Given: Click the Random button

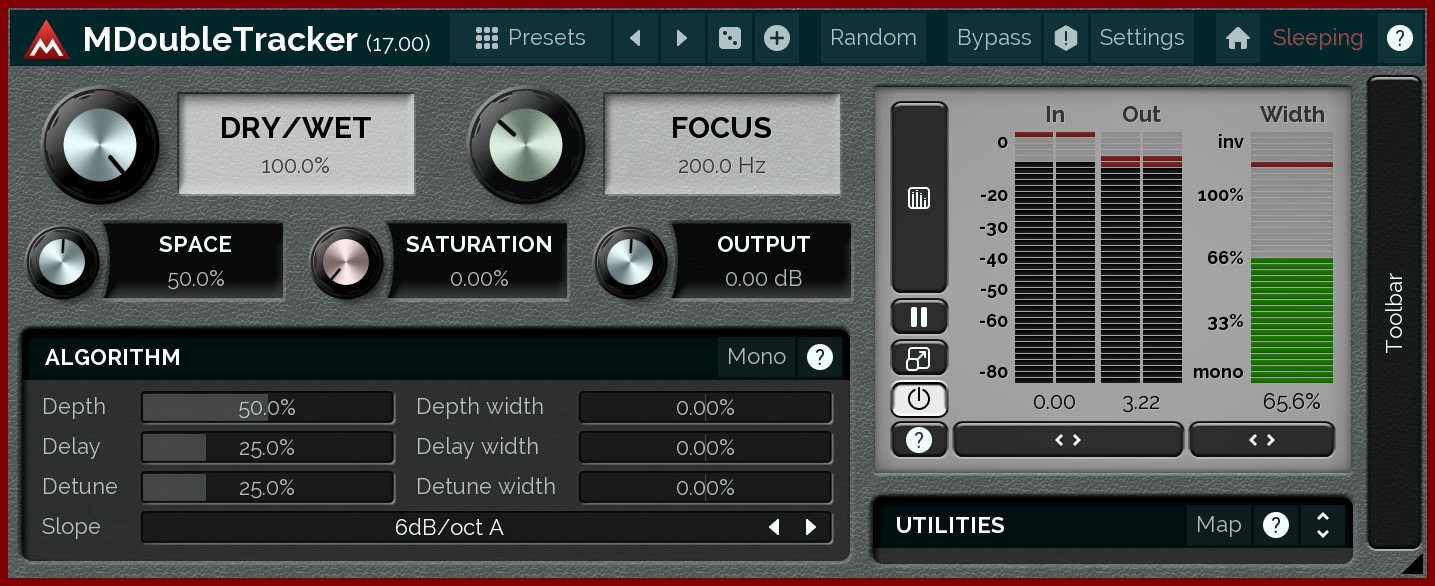Looking at the screenshot, I should click(873, 38).
